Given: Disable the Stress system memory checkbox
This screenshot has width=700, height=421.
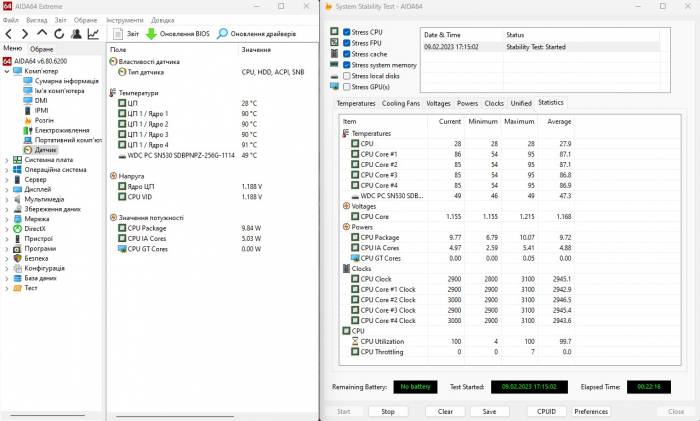Looking at the screenshot, I should click(x=346, y=65).
